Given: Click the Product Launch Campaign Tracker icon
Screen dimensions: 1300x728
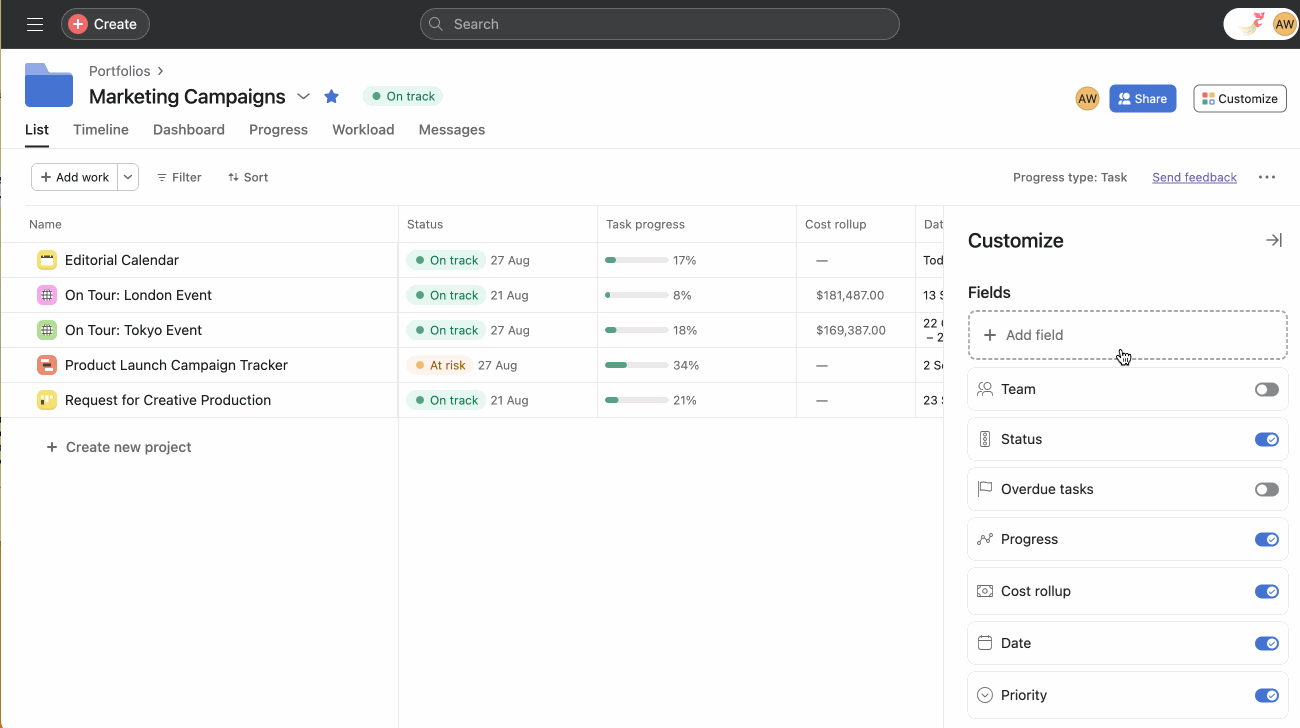Looking at the screenshot, I should click(x=47, y=365).
